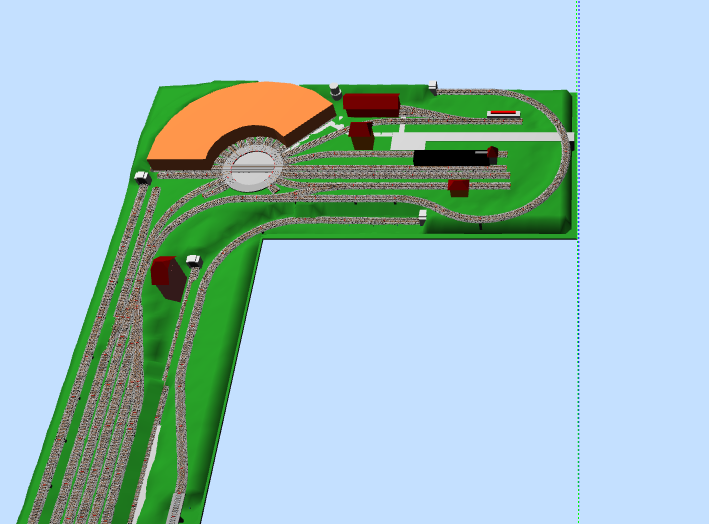Click the white object on the top edge track
The image size is (709, 524).
433,85
